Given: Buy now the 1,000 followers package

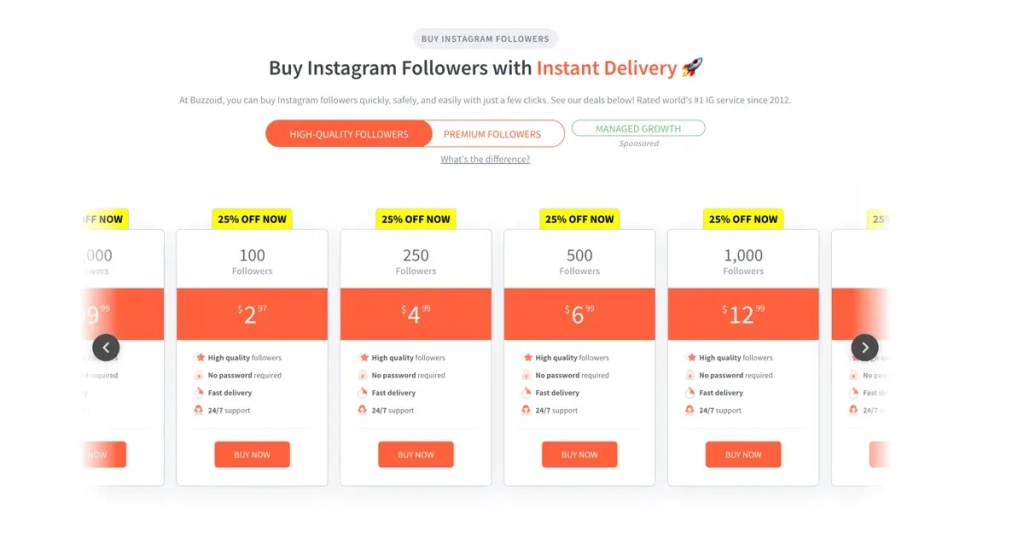Looking at the screenshot, I should tap(743, 454).
